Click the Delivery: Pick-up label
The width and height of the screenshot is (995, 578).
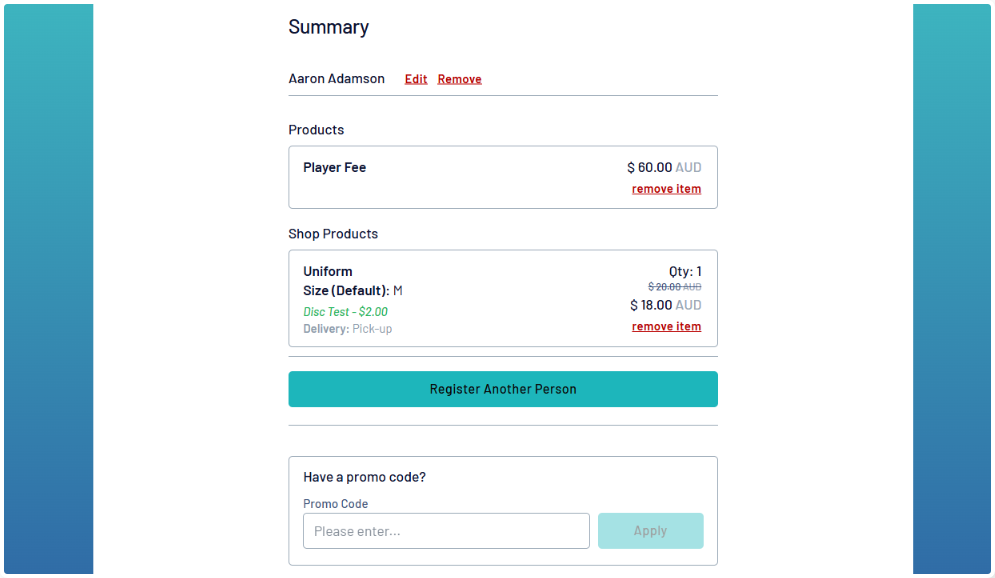tap(347, 329)
